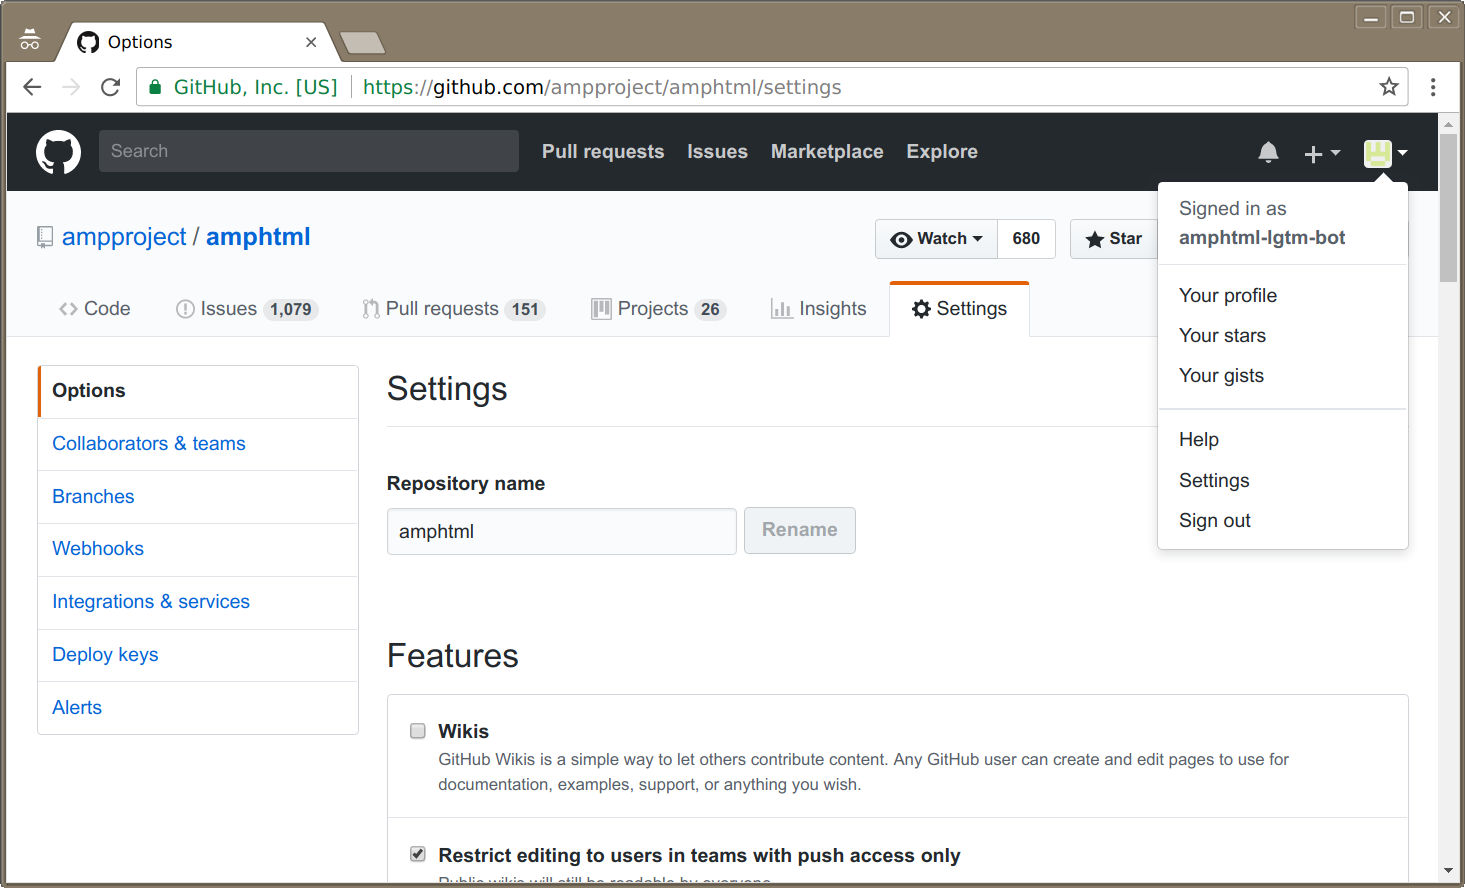
Task: Open Issues in the top navigation
Action: [717, 152]
